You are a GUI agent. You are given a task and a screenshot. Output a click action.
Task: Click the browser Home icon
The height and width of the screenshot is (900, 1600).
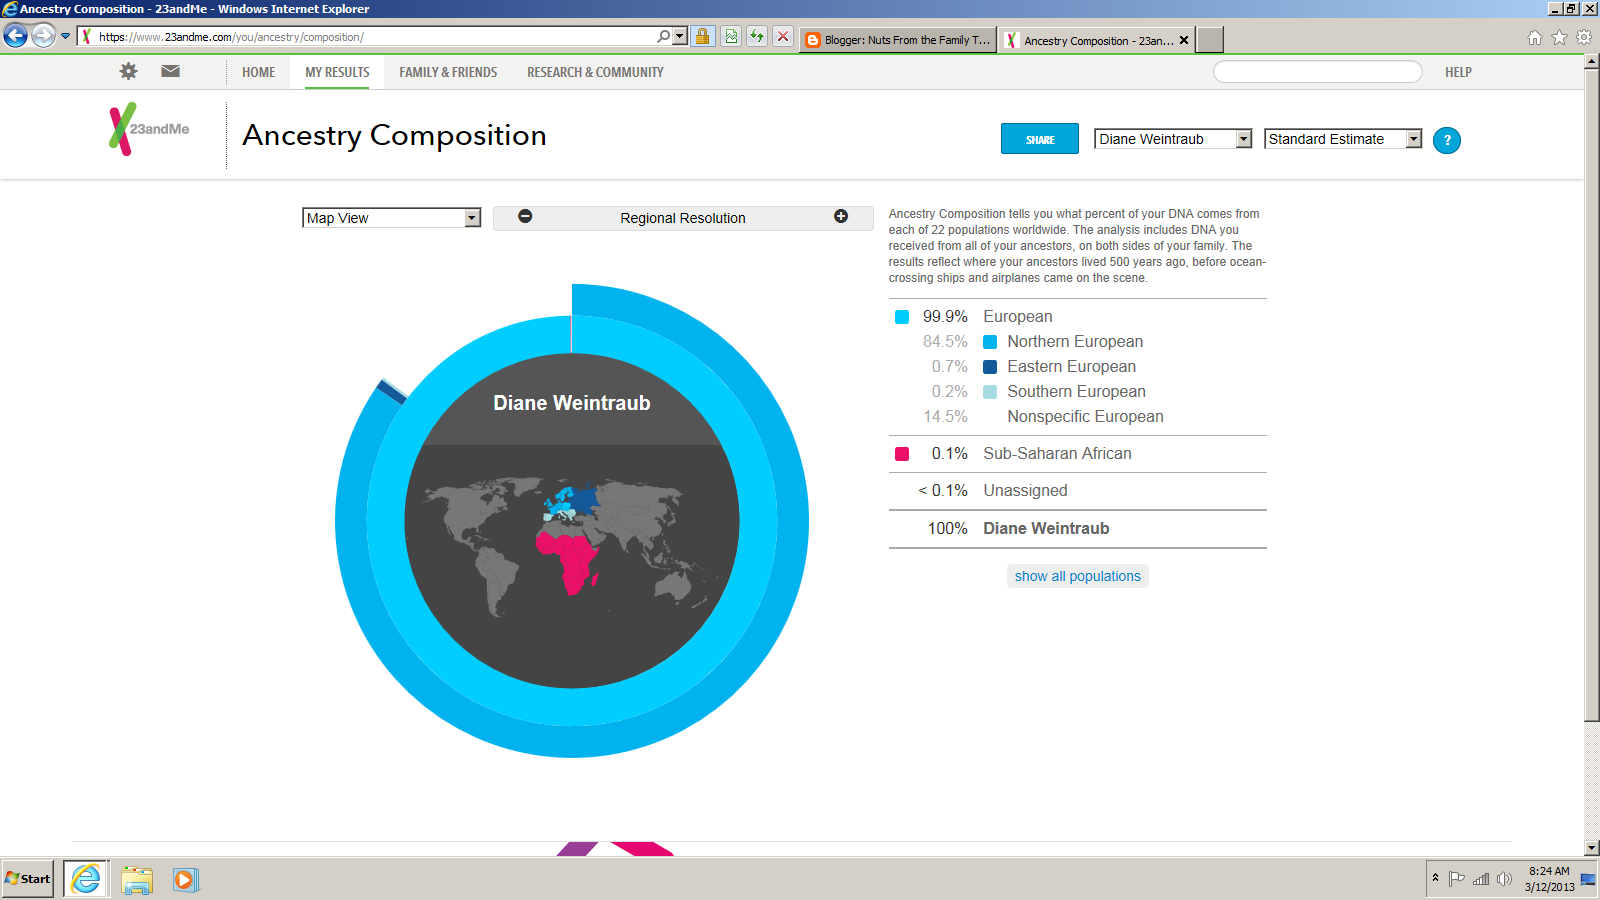coord(1536,36)
